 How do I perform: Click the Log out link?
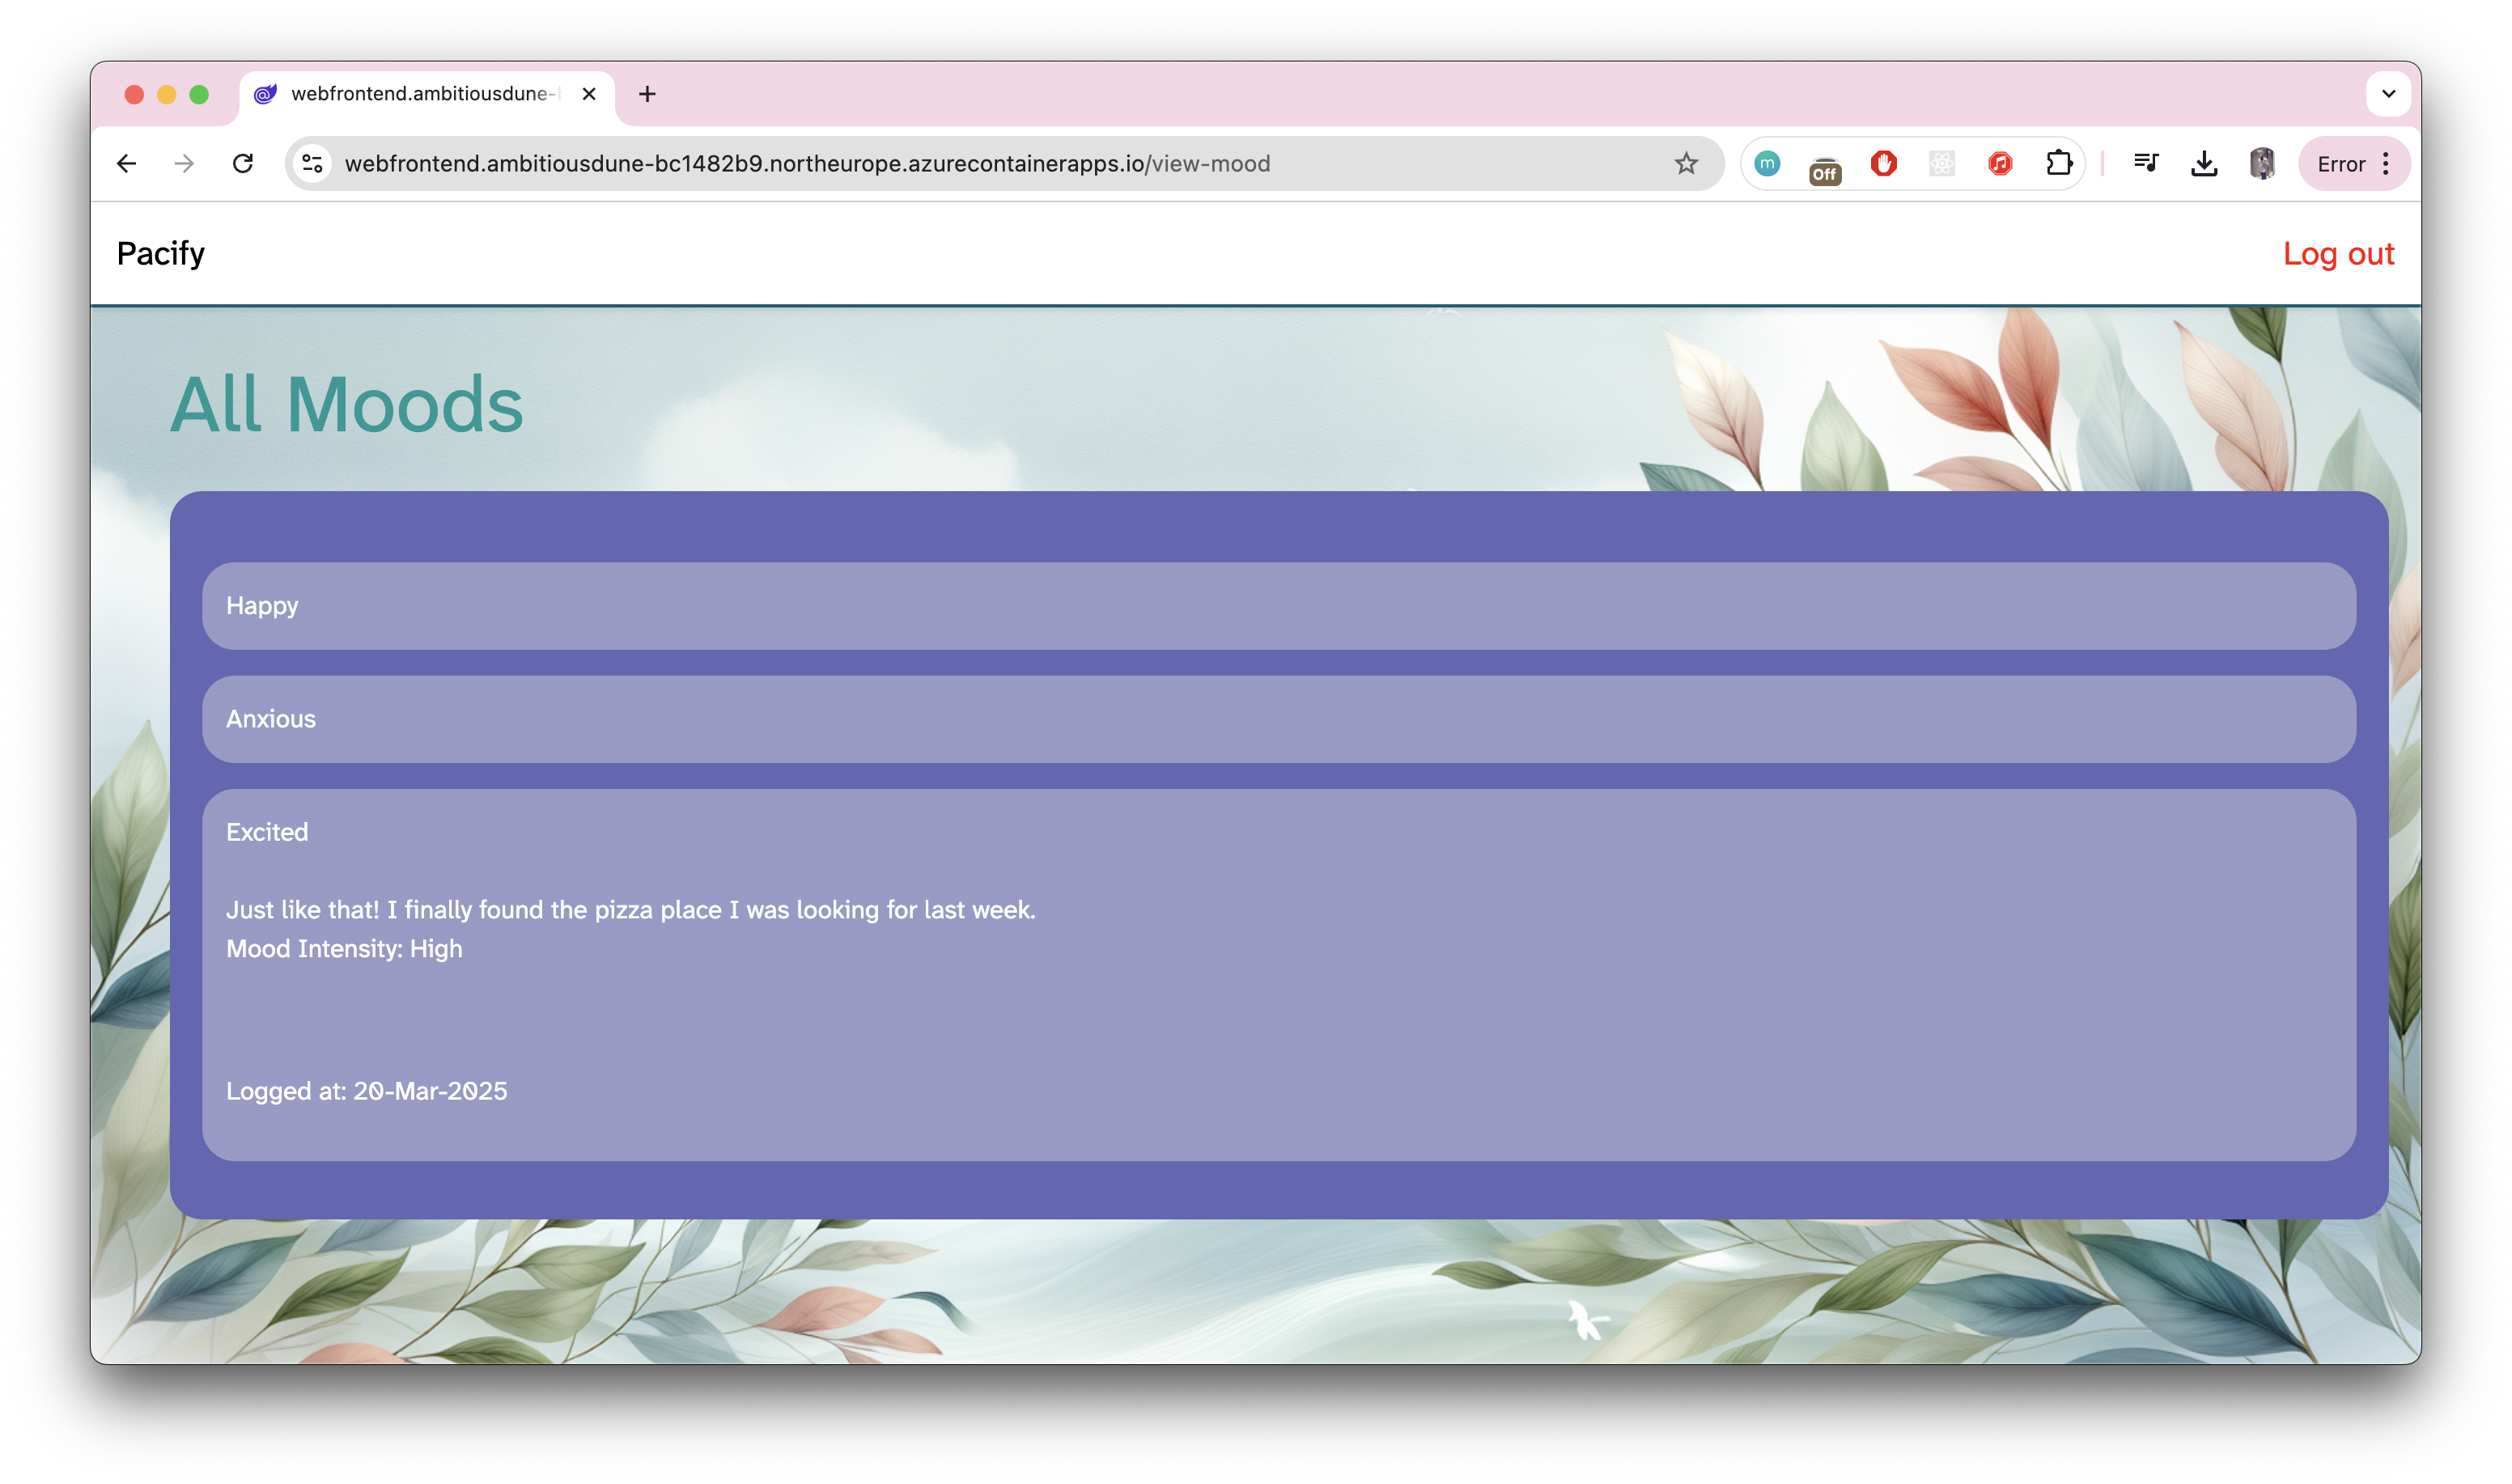2338,254
